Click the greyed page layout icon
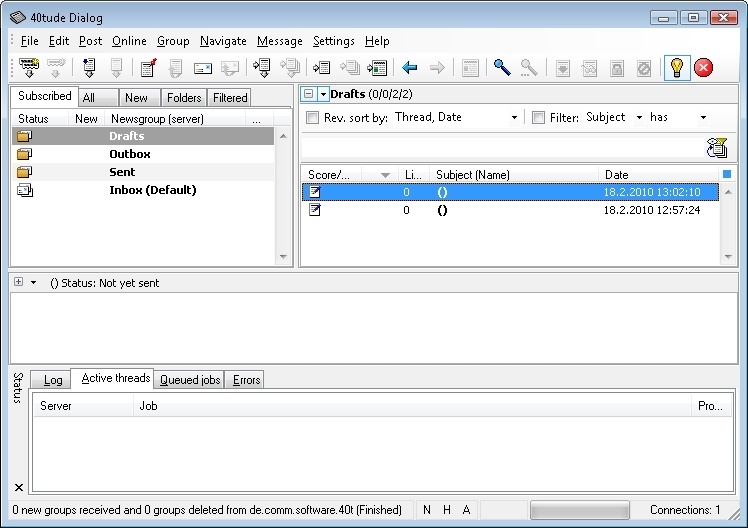Screen dimensions: 748x528 (470, 68)
